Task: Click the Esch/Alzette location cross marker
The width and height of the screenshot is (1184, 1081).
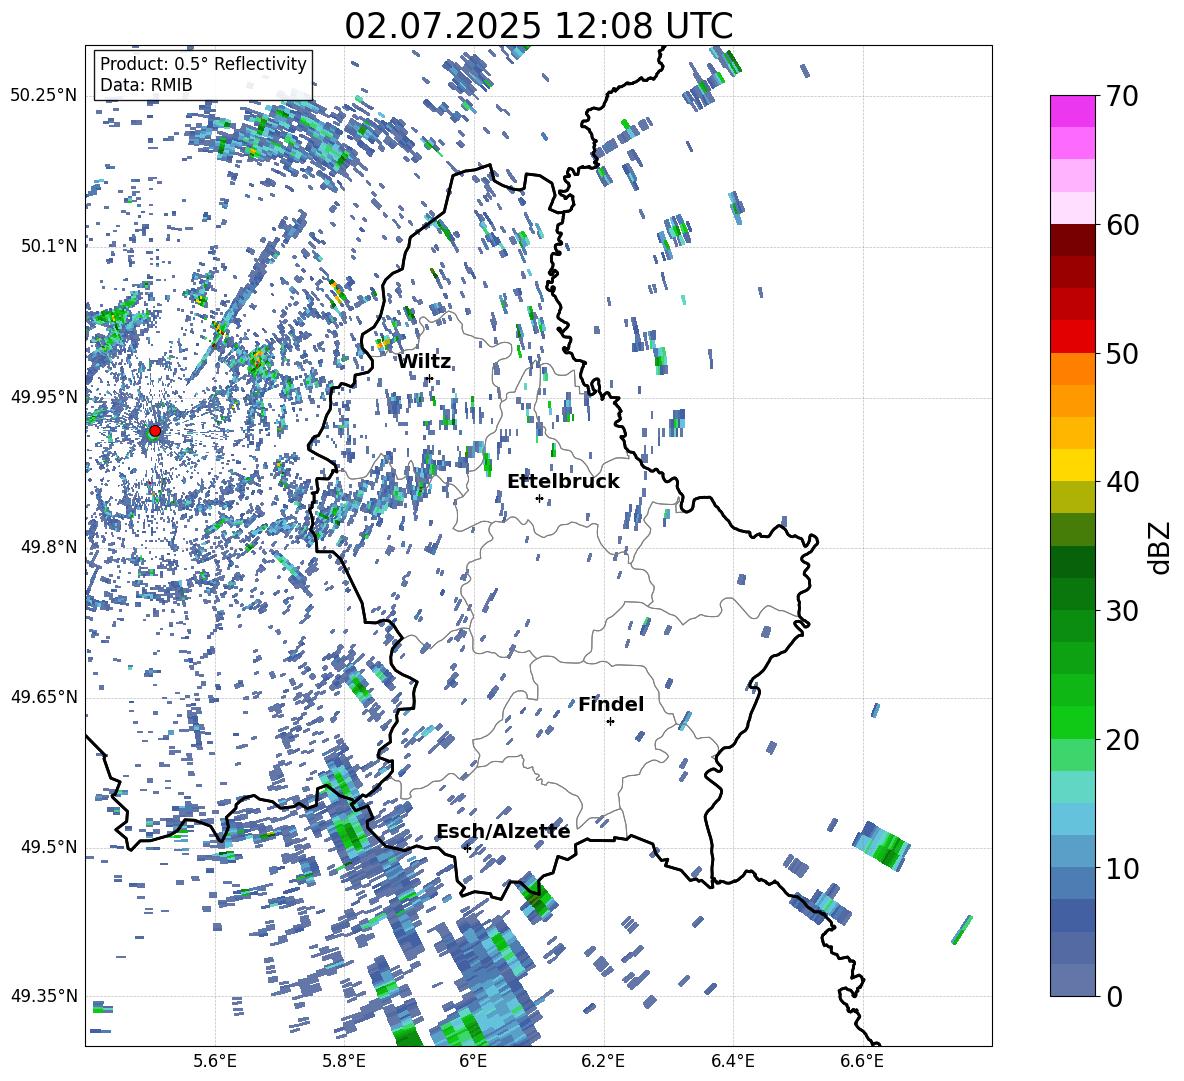Action: click(467, 848)
